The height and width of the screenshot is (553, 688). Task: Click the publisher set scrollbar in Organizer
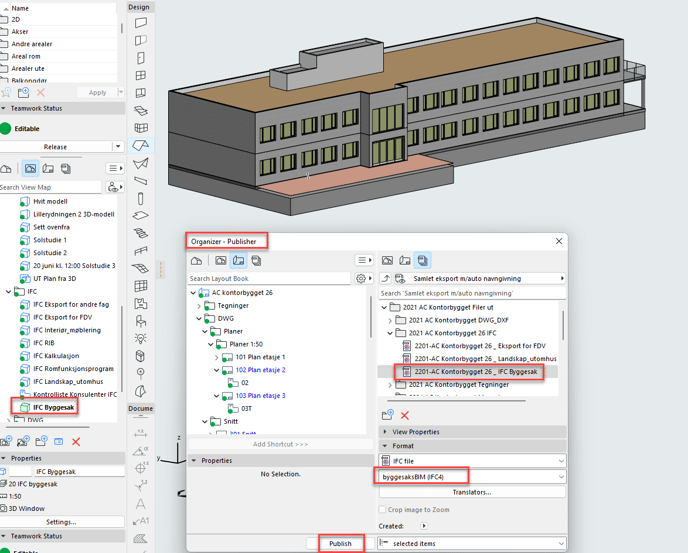tap(563, 325)
